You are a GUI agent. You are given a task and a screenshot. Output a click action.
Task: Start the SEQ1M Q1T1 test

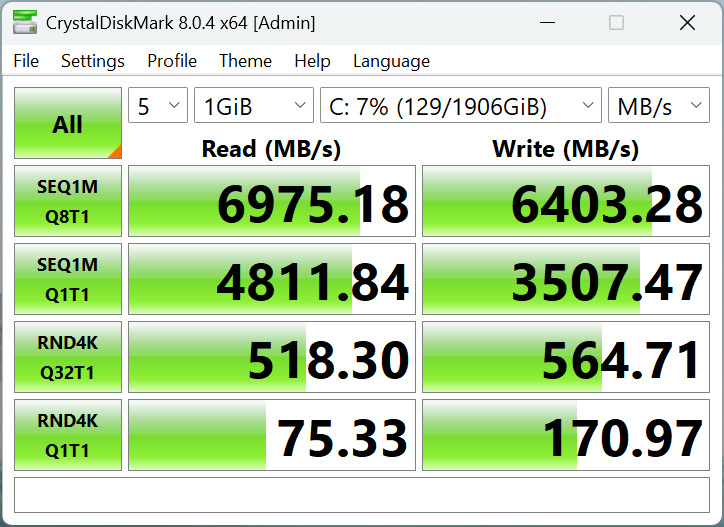(68, 279)
